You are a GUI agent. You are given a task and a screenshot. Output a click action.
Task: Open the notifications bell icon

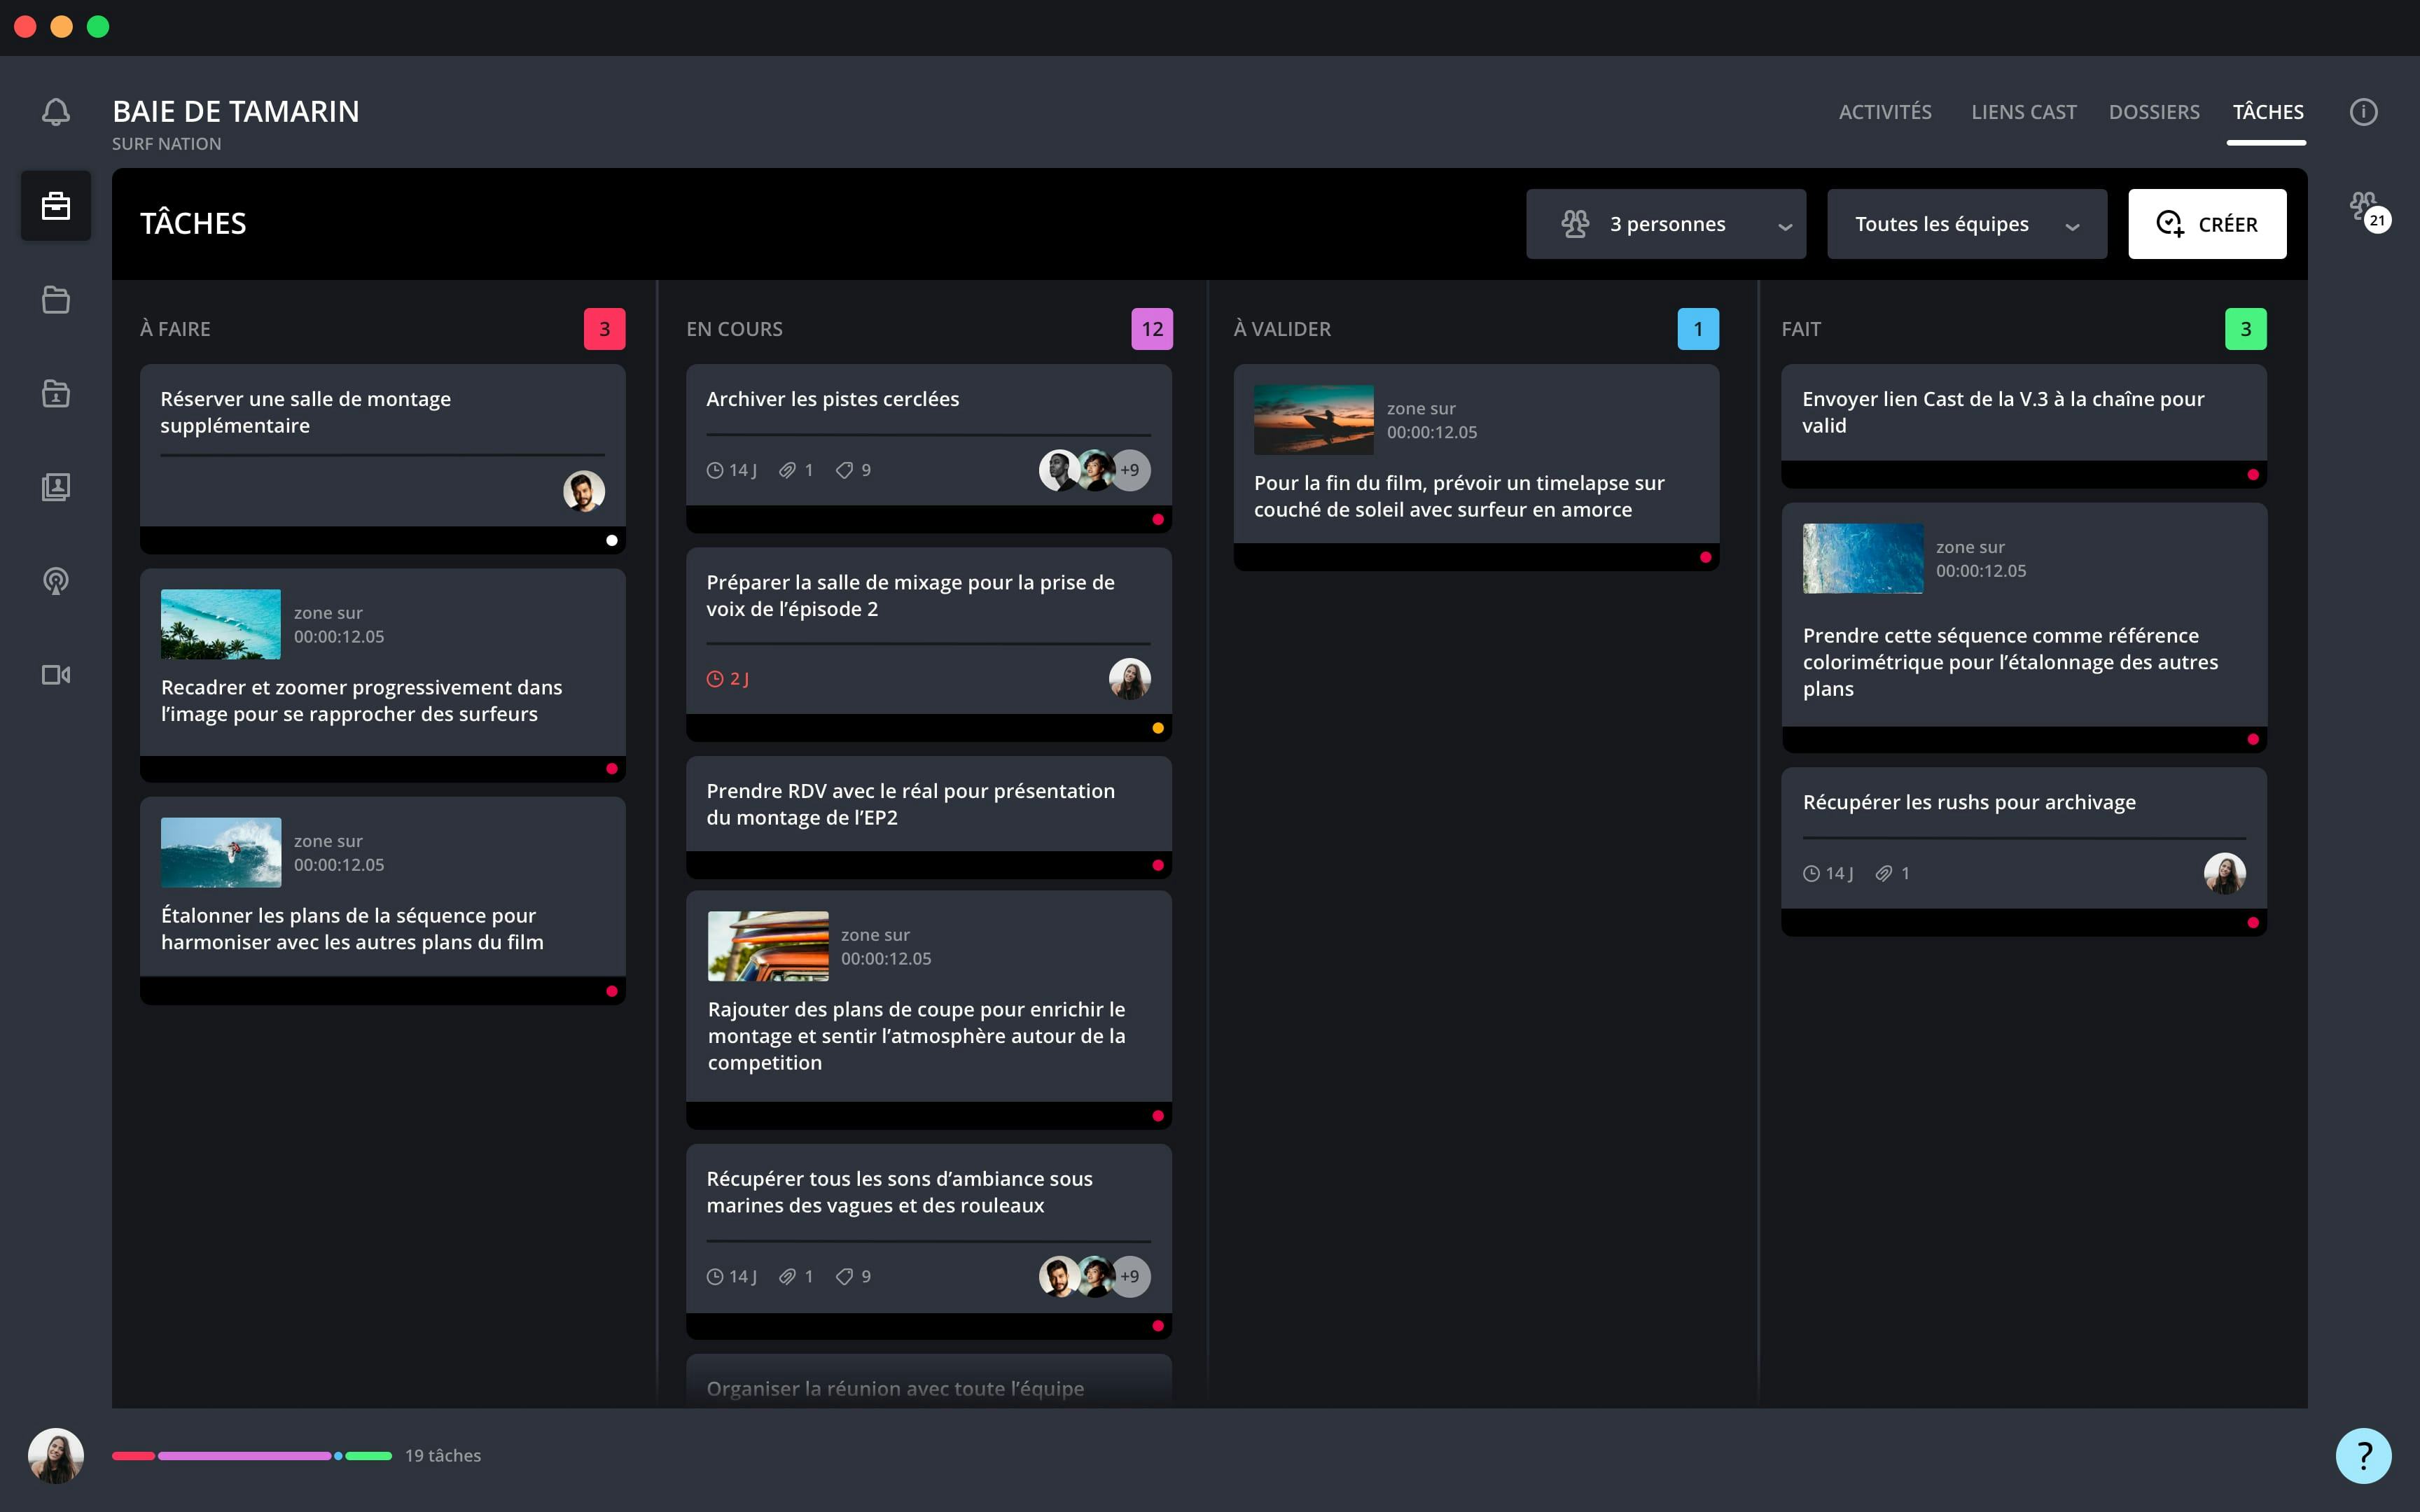(56, 112)
